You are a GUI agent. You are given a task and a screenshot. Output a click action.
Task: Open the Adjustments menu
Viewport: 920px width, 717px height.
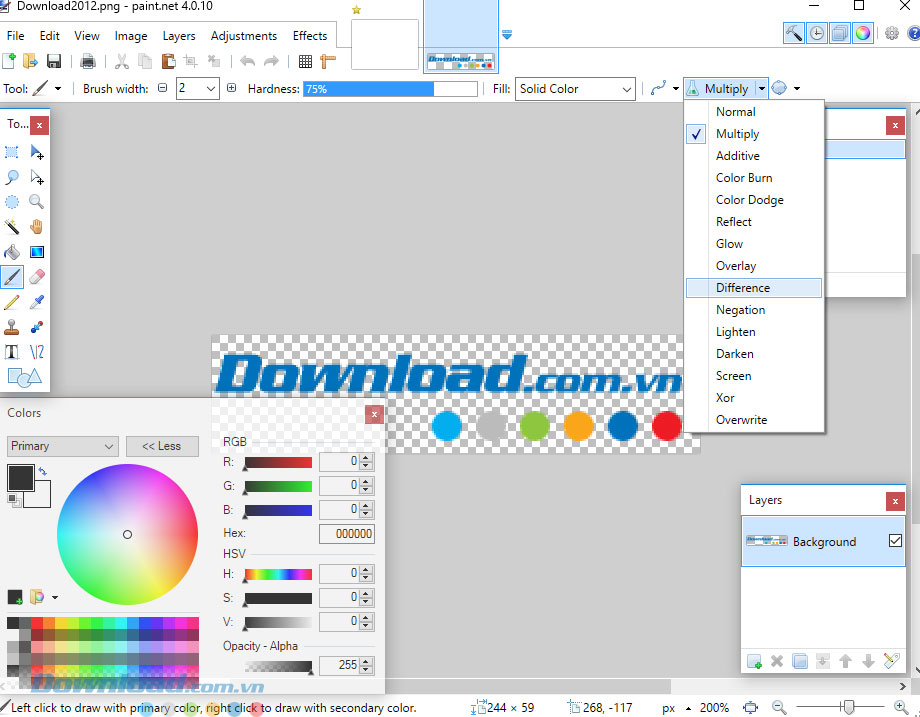click(x=243, y=36)
